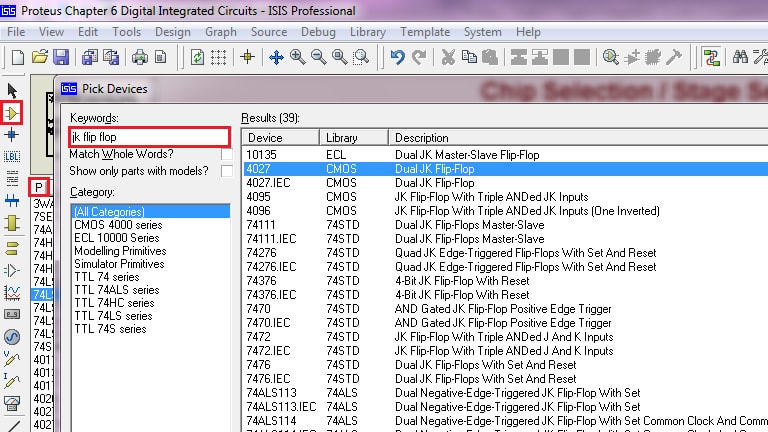The height and width of the screenshot is (432, 768).
Task: Select device 7476 in results list
Action: (x=505, y=365)
